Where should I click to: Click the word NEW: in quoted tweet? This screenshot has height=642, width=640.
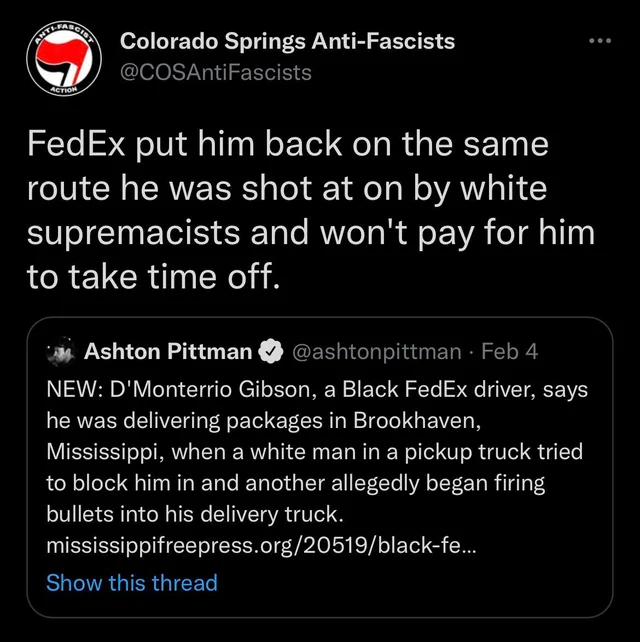coord(75,388)
